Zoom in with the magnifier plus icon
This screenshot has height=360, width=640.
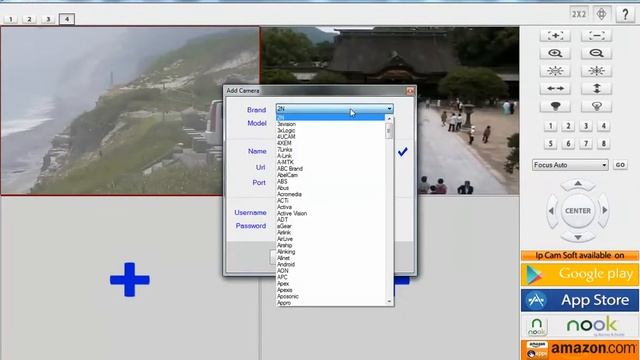pos(555,53)
